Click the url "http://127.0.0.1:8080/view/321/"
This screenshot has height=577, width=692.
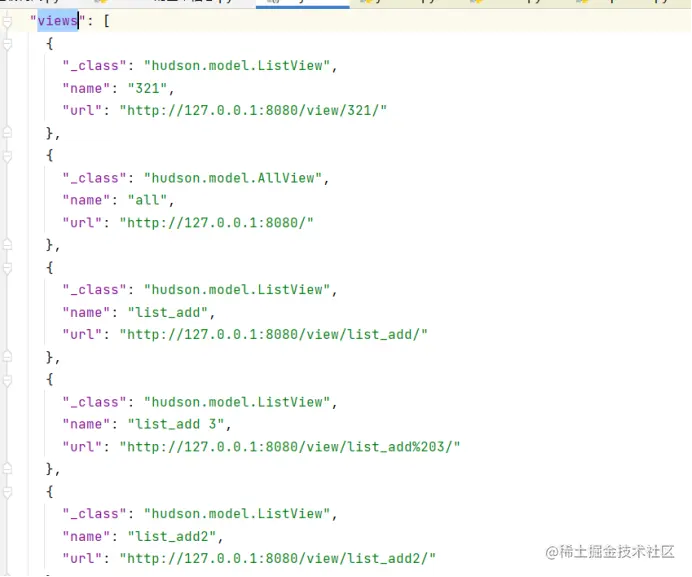click(253, 110)
